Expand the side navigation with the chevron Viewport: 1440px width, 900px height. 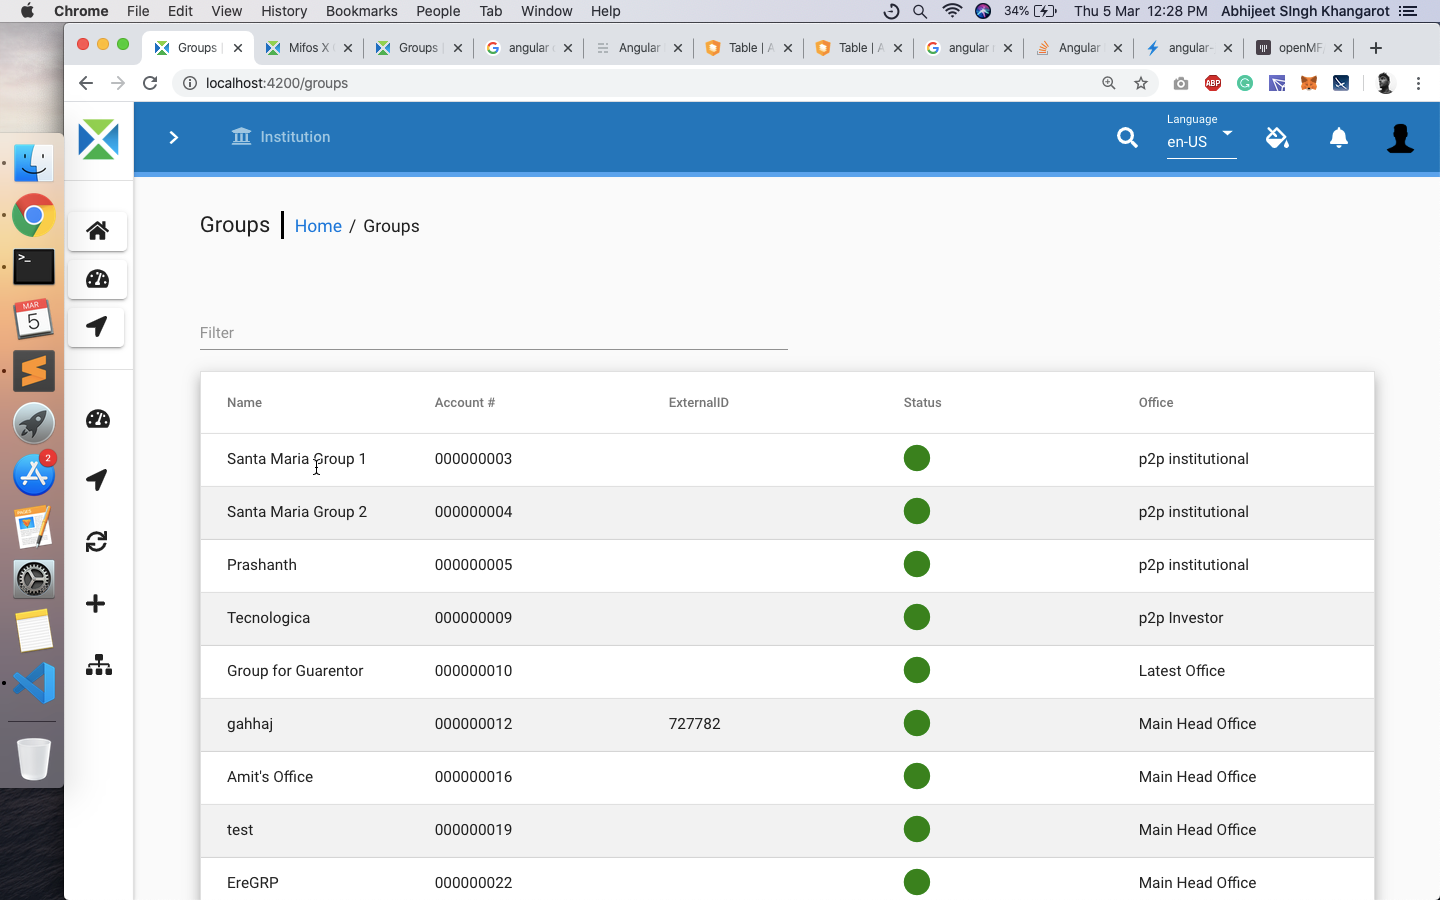(174, 138)
